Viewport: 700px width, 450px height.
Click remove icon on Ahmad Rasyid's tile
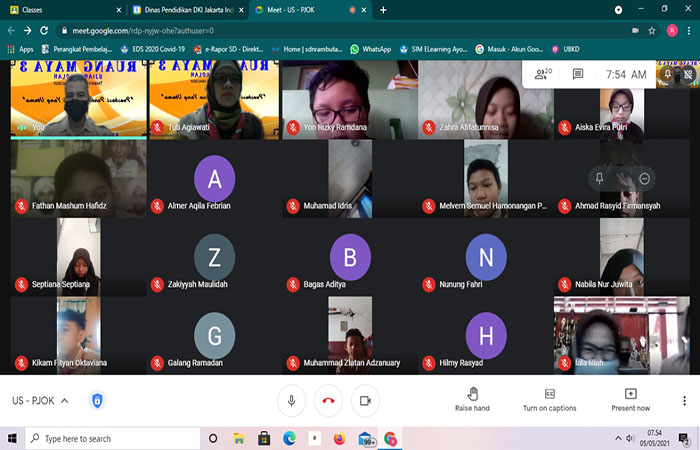tap(645, 178)
